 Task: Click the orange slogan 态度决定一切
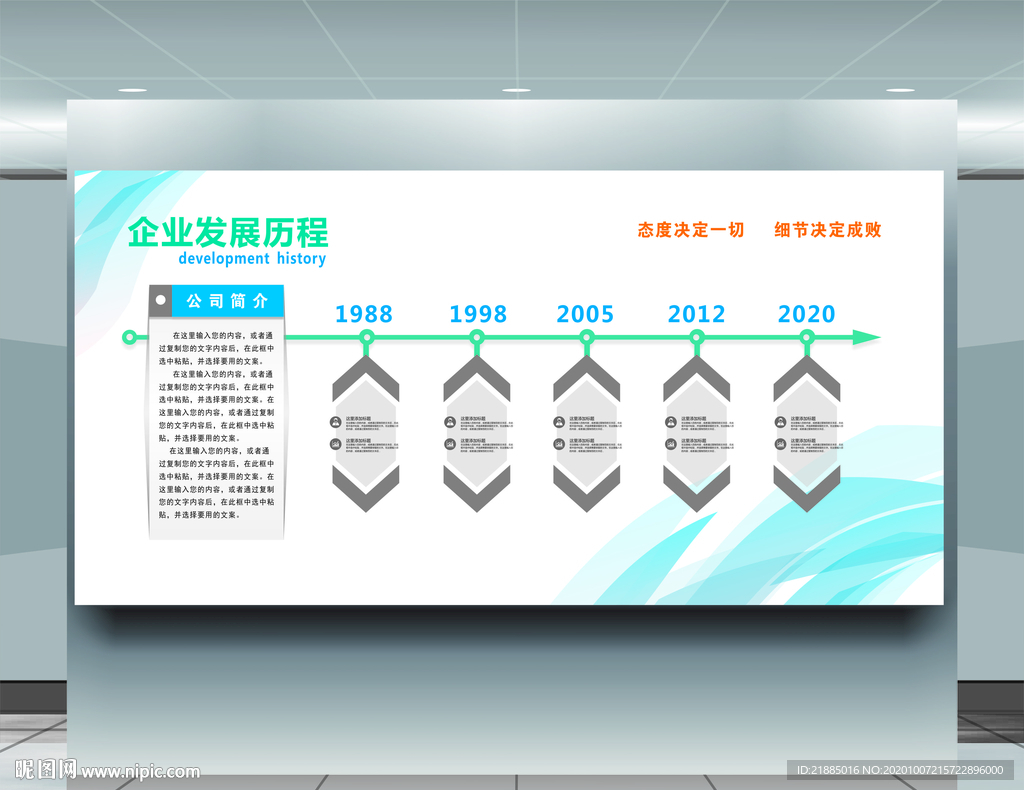click(691, 230)
